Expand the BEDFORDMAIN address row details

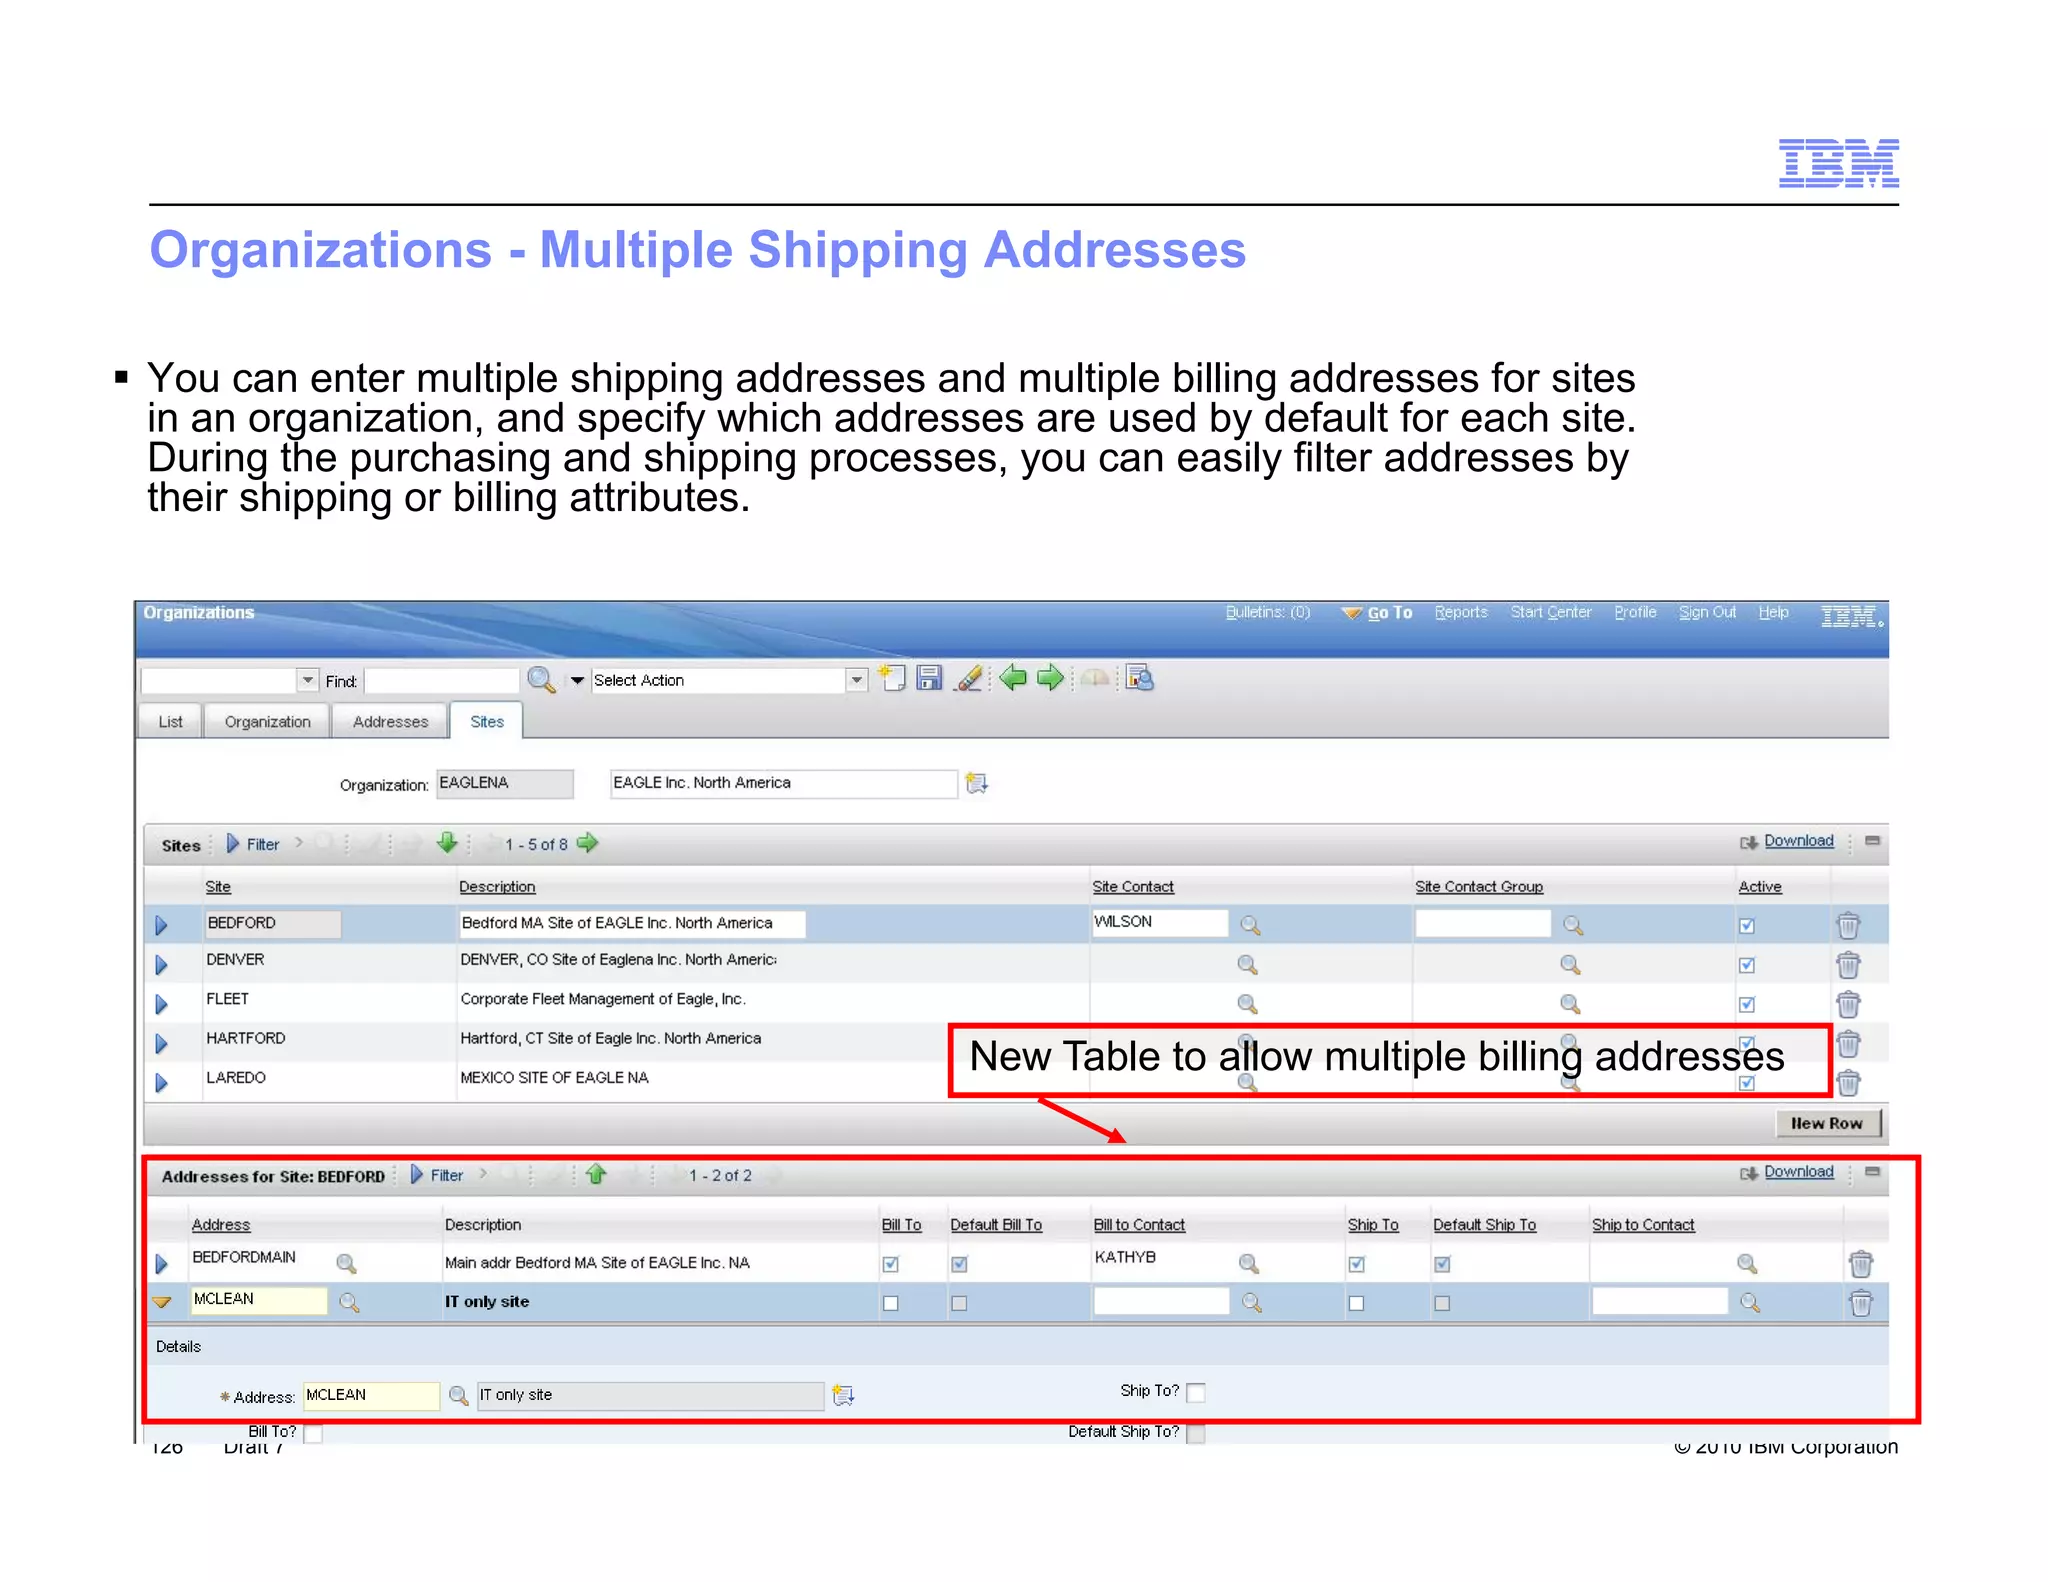click(x=161, y=1264)
